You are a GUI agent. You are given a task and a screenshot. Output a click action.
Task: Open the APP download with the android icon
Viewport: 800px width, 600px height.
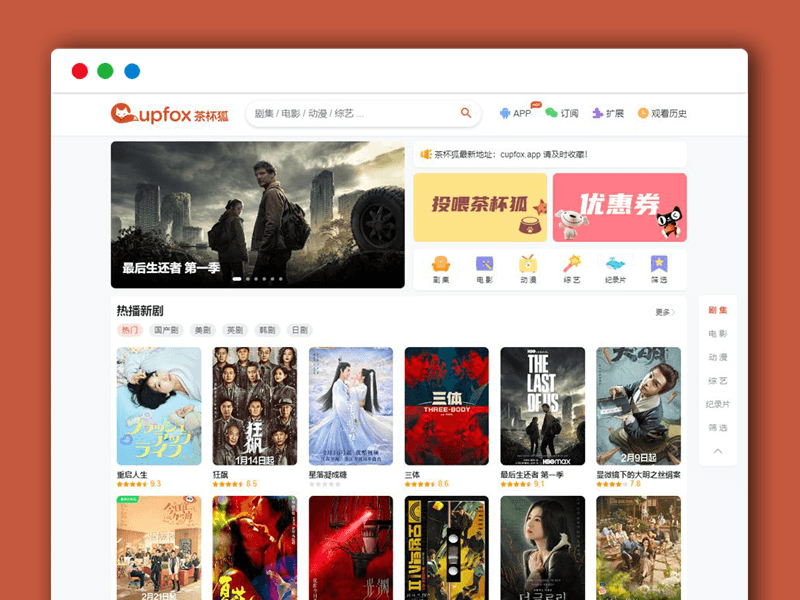[x=503, y=113]
